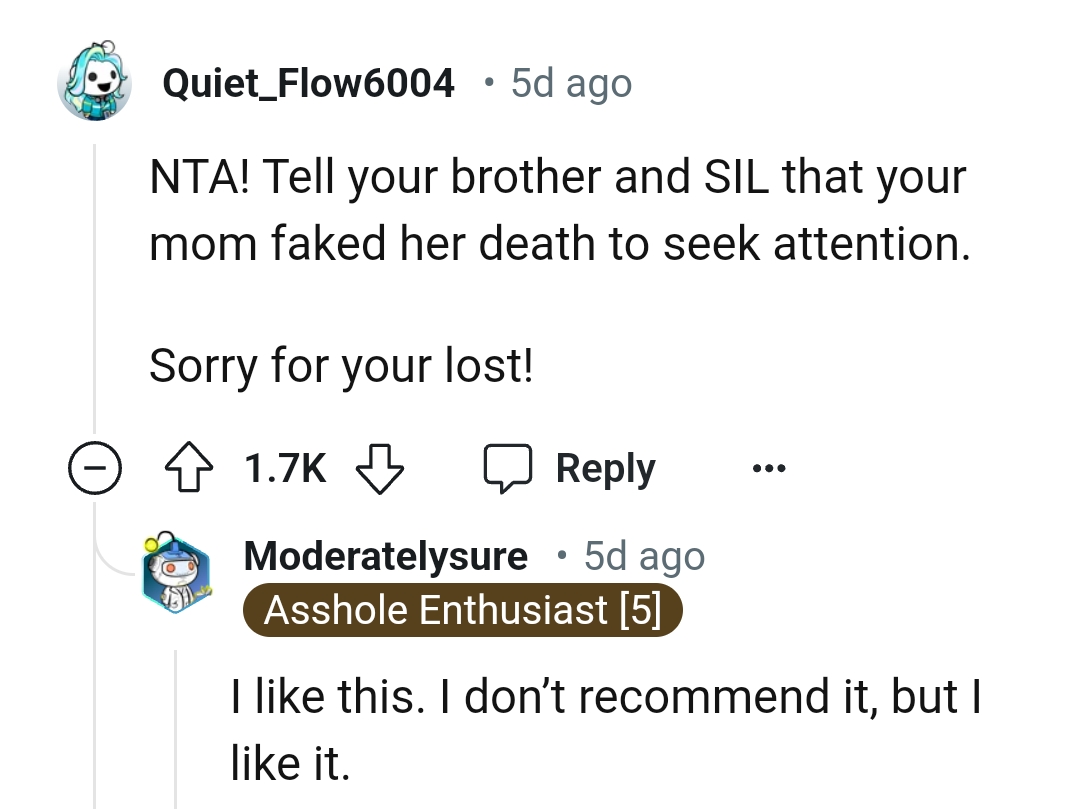Select the Asshole Enthusiast [5] flair badge
The height and width of the screenshot is (809, 1080).
[463, 610]
